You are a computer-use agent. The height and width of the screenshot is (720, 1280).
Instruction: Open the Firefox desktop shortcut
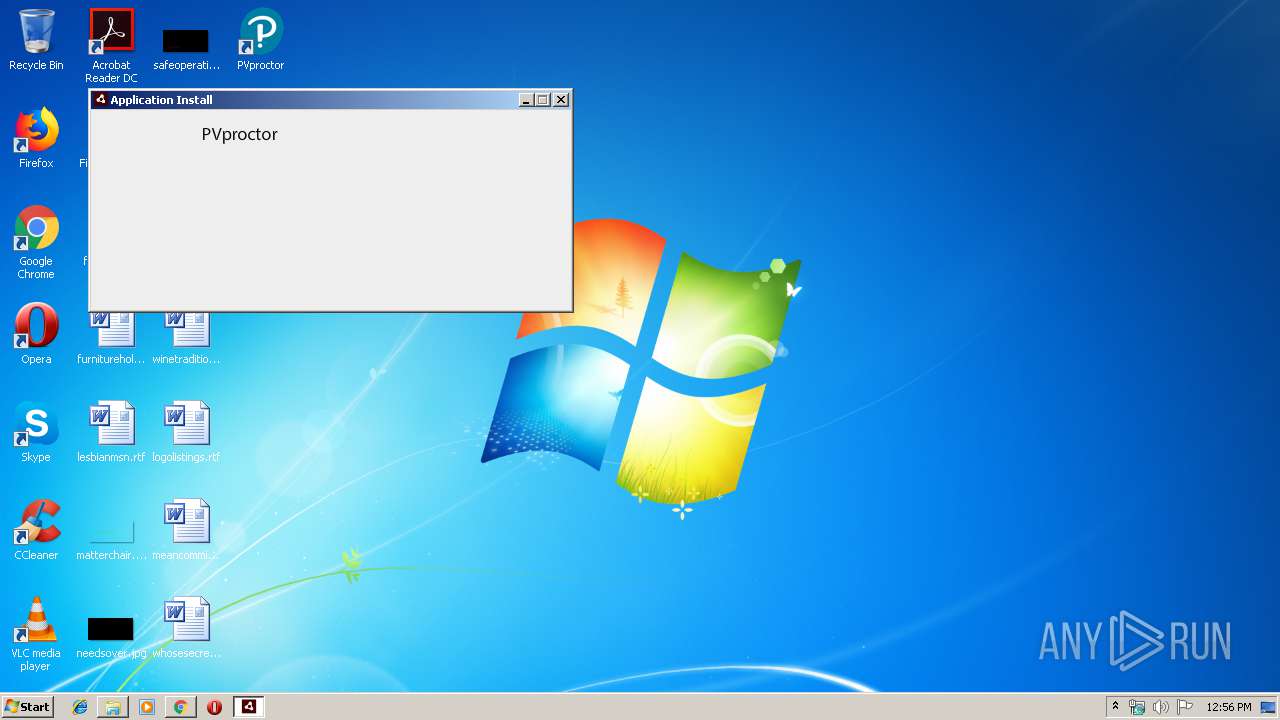point(36,138)
